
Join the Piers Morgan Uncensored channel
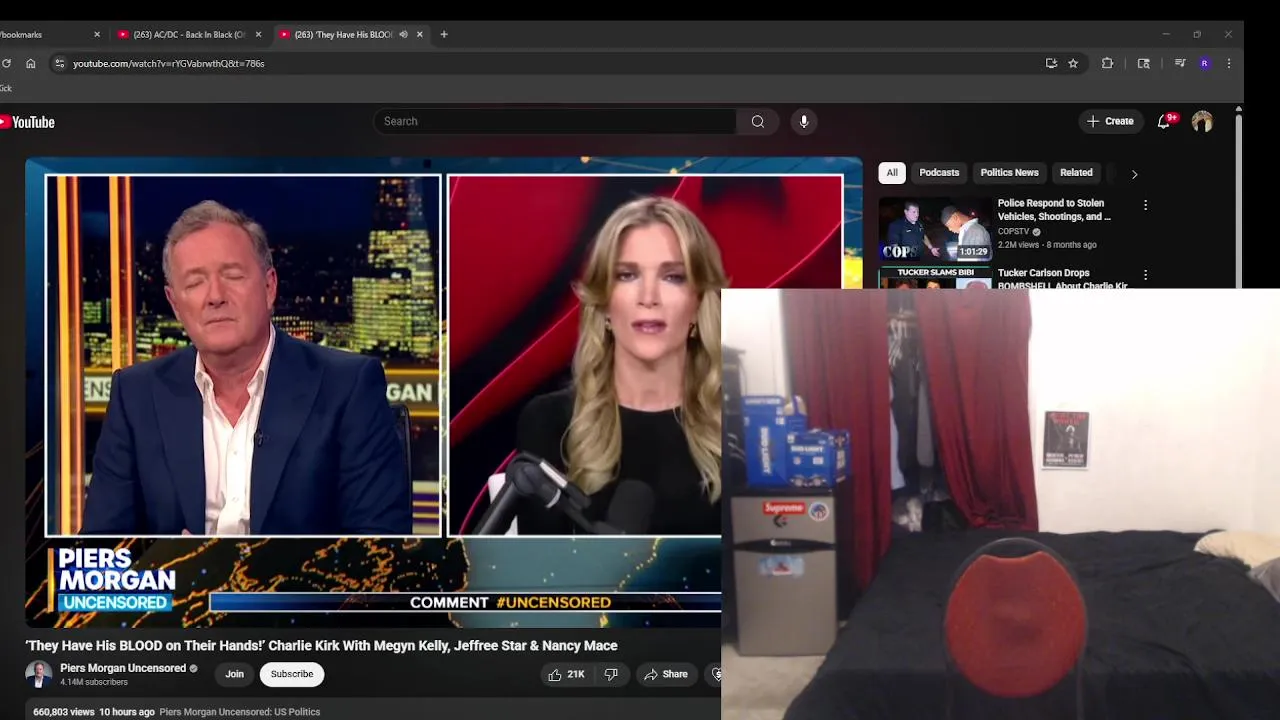pos(234,675)
